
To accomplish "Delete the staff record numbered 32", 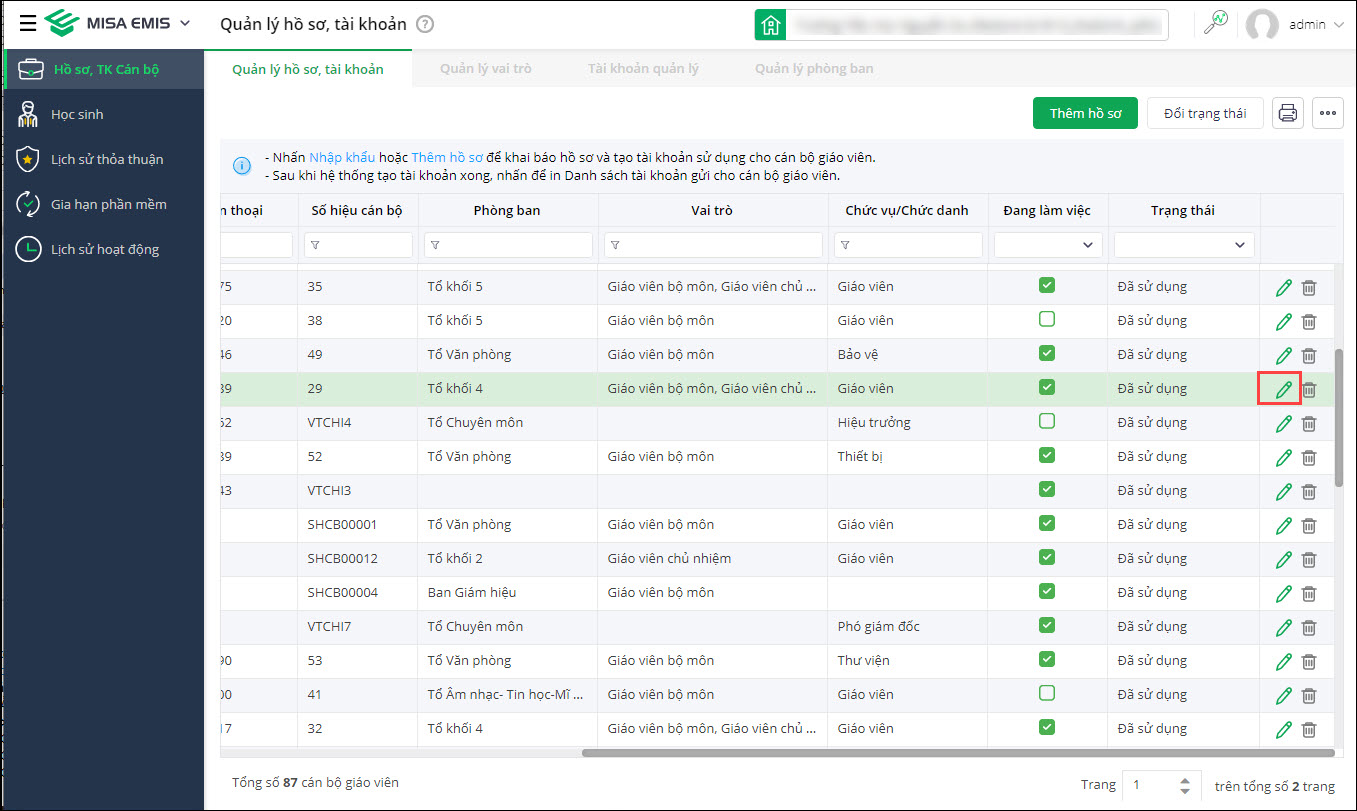I will [1308, 730].
